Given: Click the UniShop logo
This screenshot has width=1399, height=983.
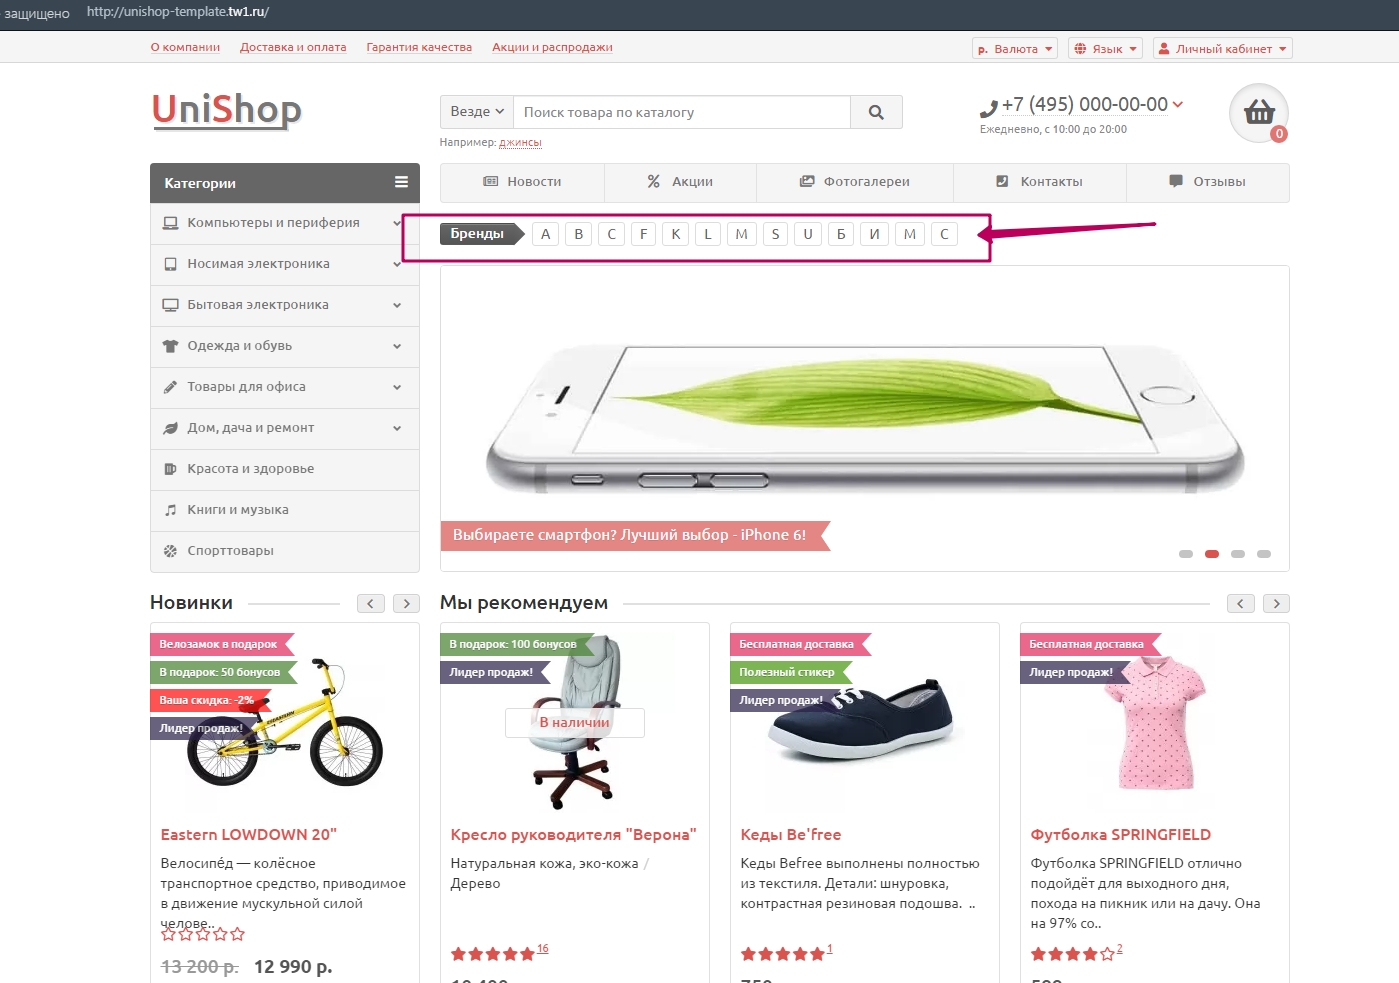Looking at the screenshot, I should pos(227,109).
